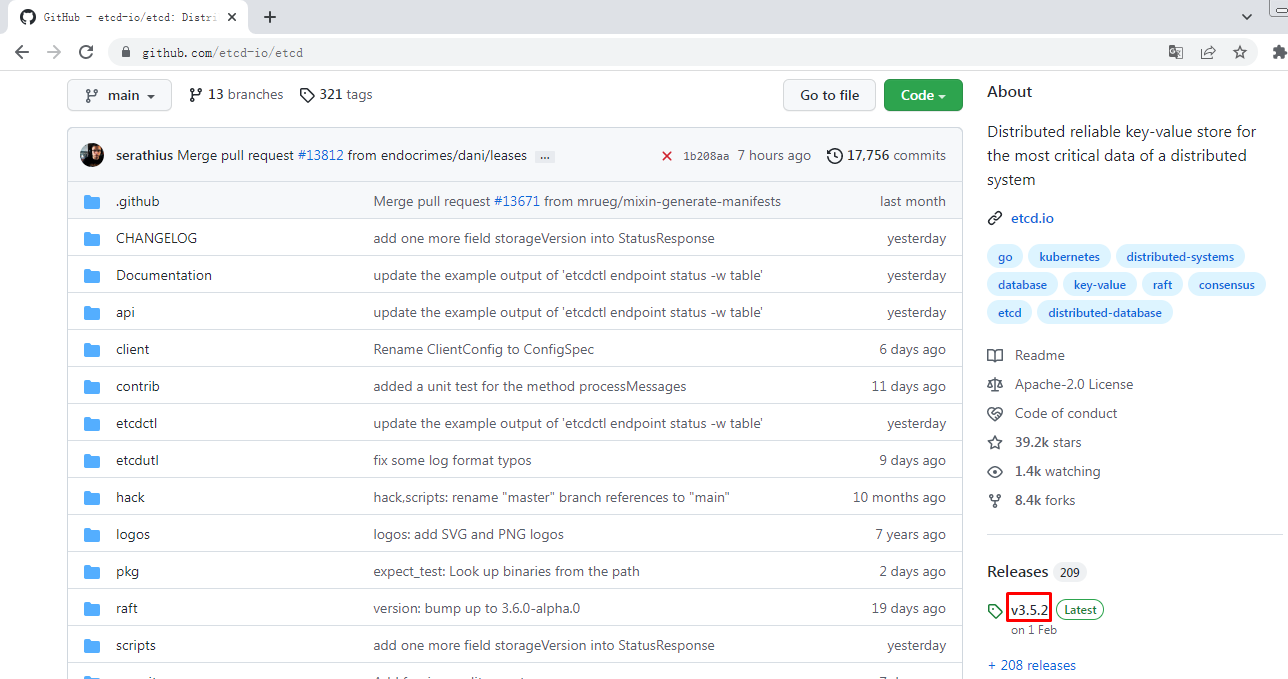Show the + 208 releases link
The width and height of the screenshot is (1288, 679).
[x=1032, y=666]
